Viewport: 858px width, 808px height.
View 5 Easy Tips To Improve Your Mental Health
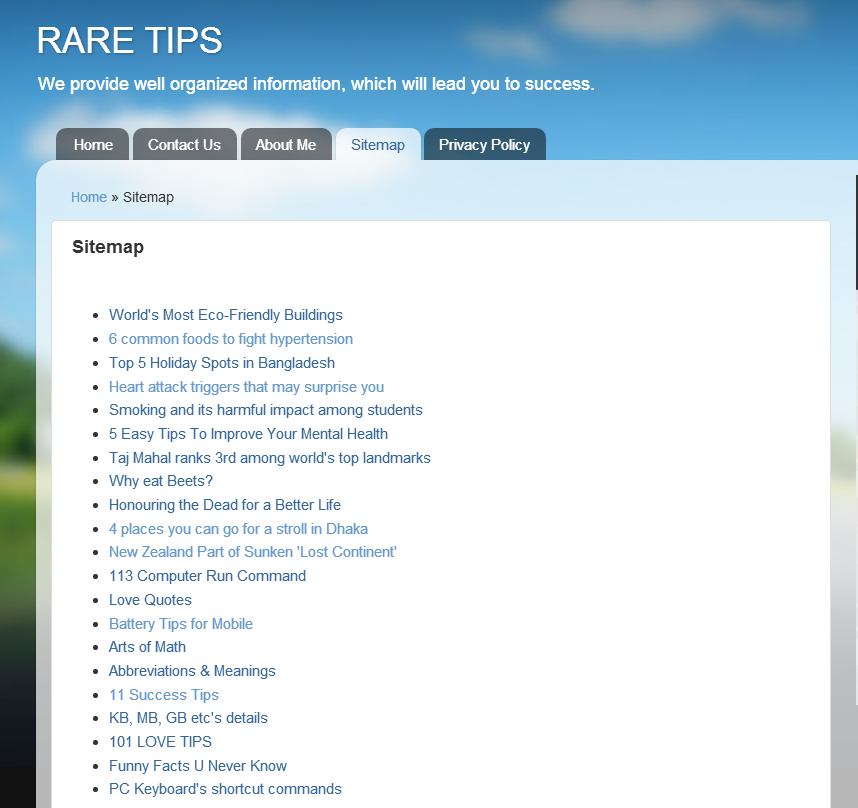click(248, 433)
